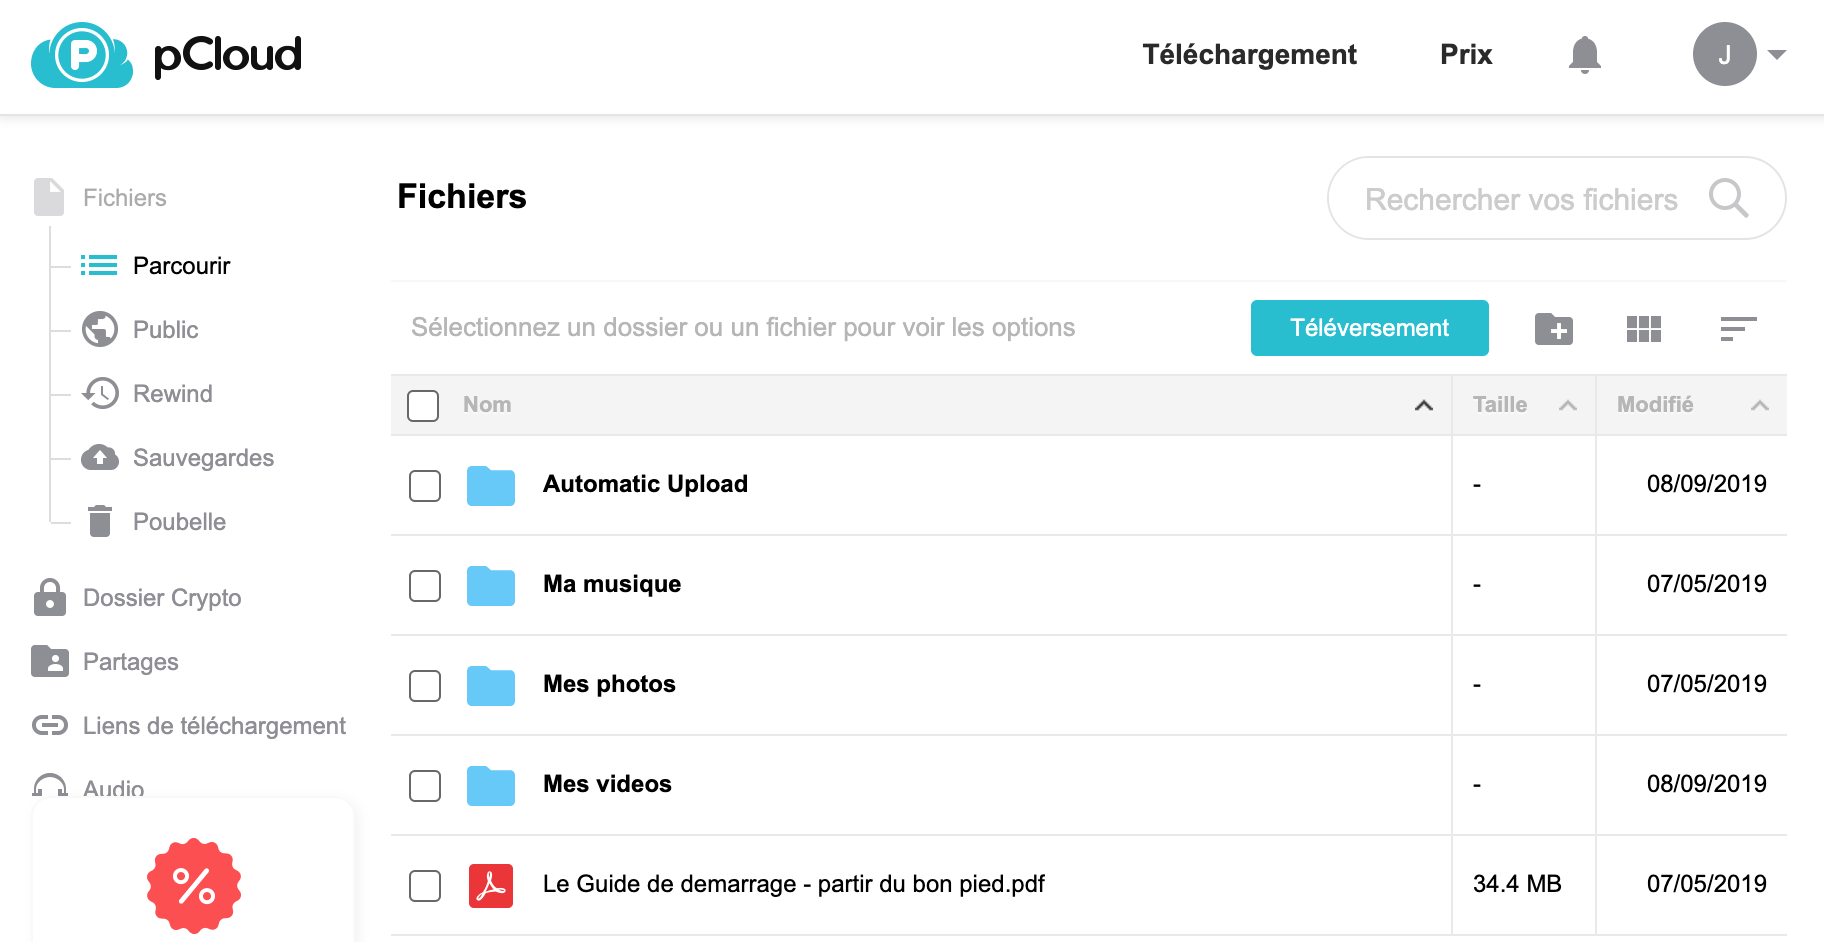Check the checkbox next to Ma musique
Viewport: 1824px width, 942px height.
[424, 586]
